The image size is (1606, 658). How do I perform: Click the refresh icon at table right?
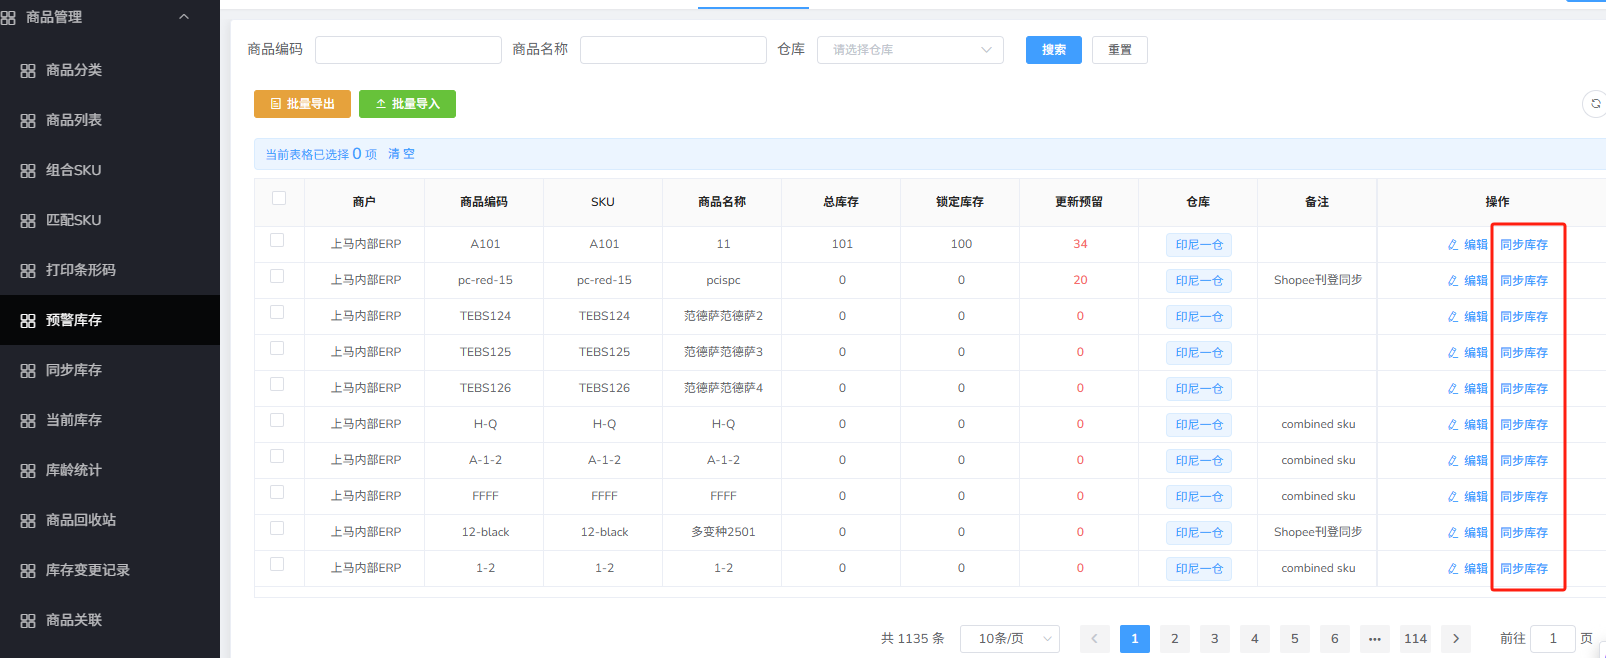1596,103
